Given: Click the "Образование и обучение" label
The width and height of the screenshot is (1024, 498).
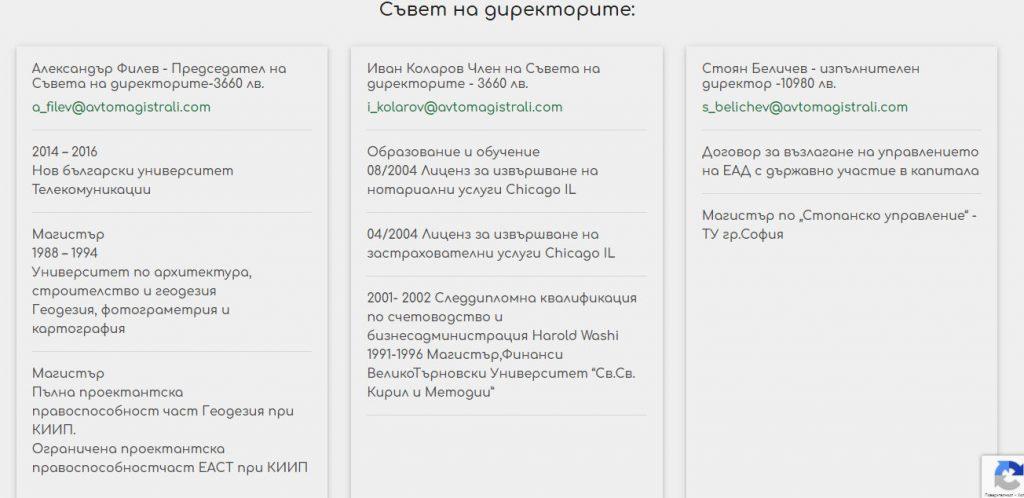Looking at the screenshot, I should click(x=453, y=152).
